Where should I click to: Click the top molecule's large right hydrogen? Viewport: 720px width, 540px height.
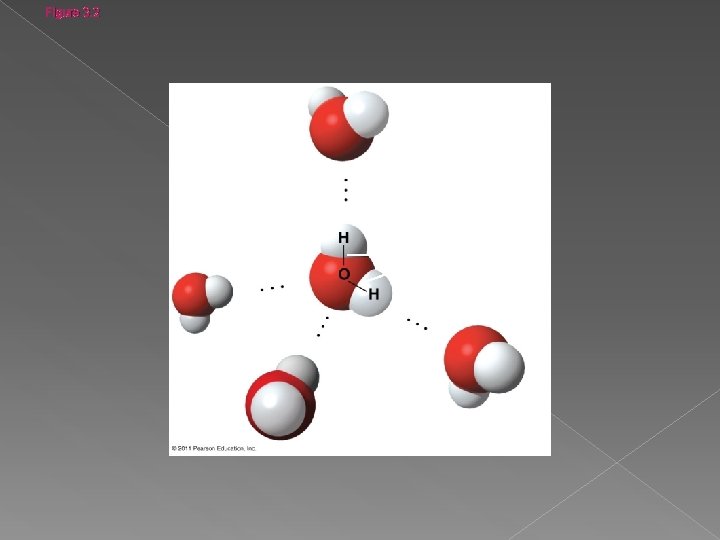point(366,114)
